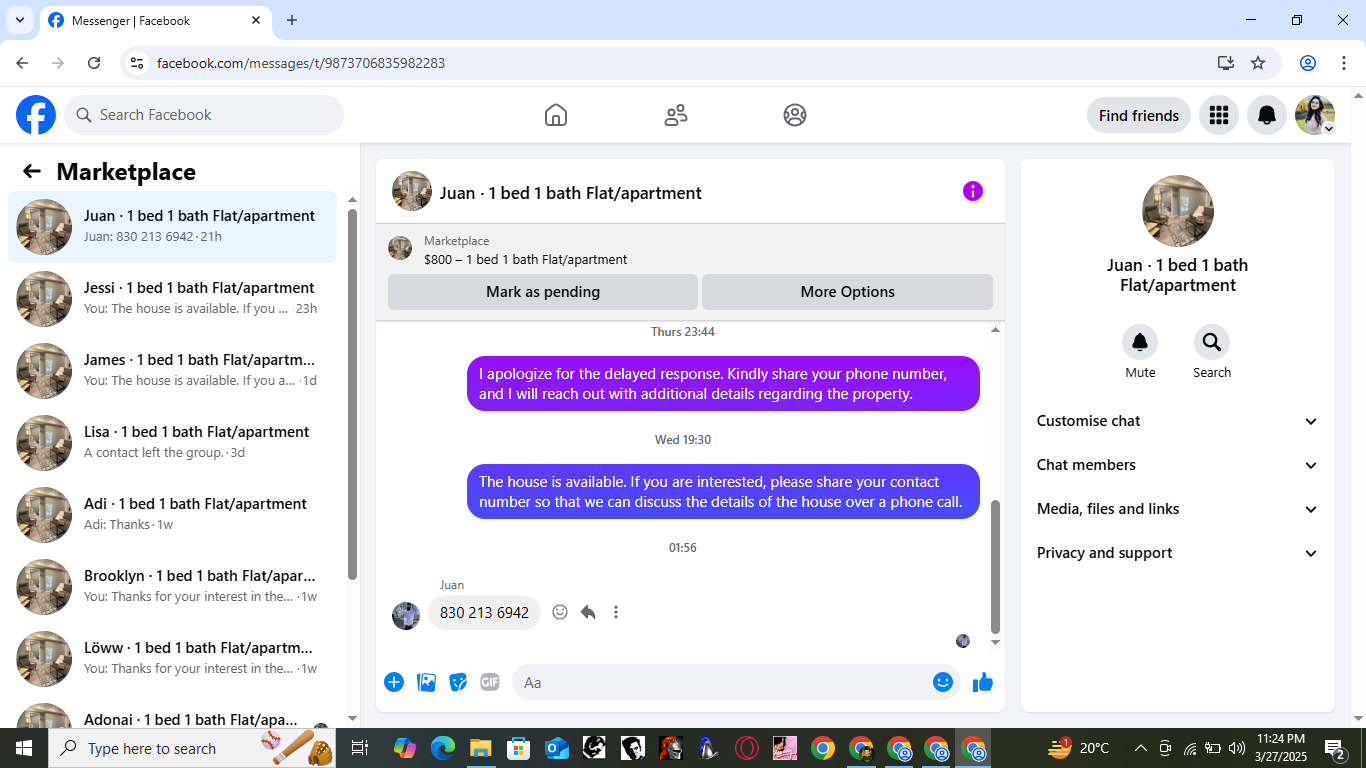Expand the Privacy and support section
Viewport: 1366px width, 768px height.
[1178, 553]
